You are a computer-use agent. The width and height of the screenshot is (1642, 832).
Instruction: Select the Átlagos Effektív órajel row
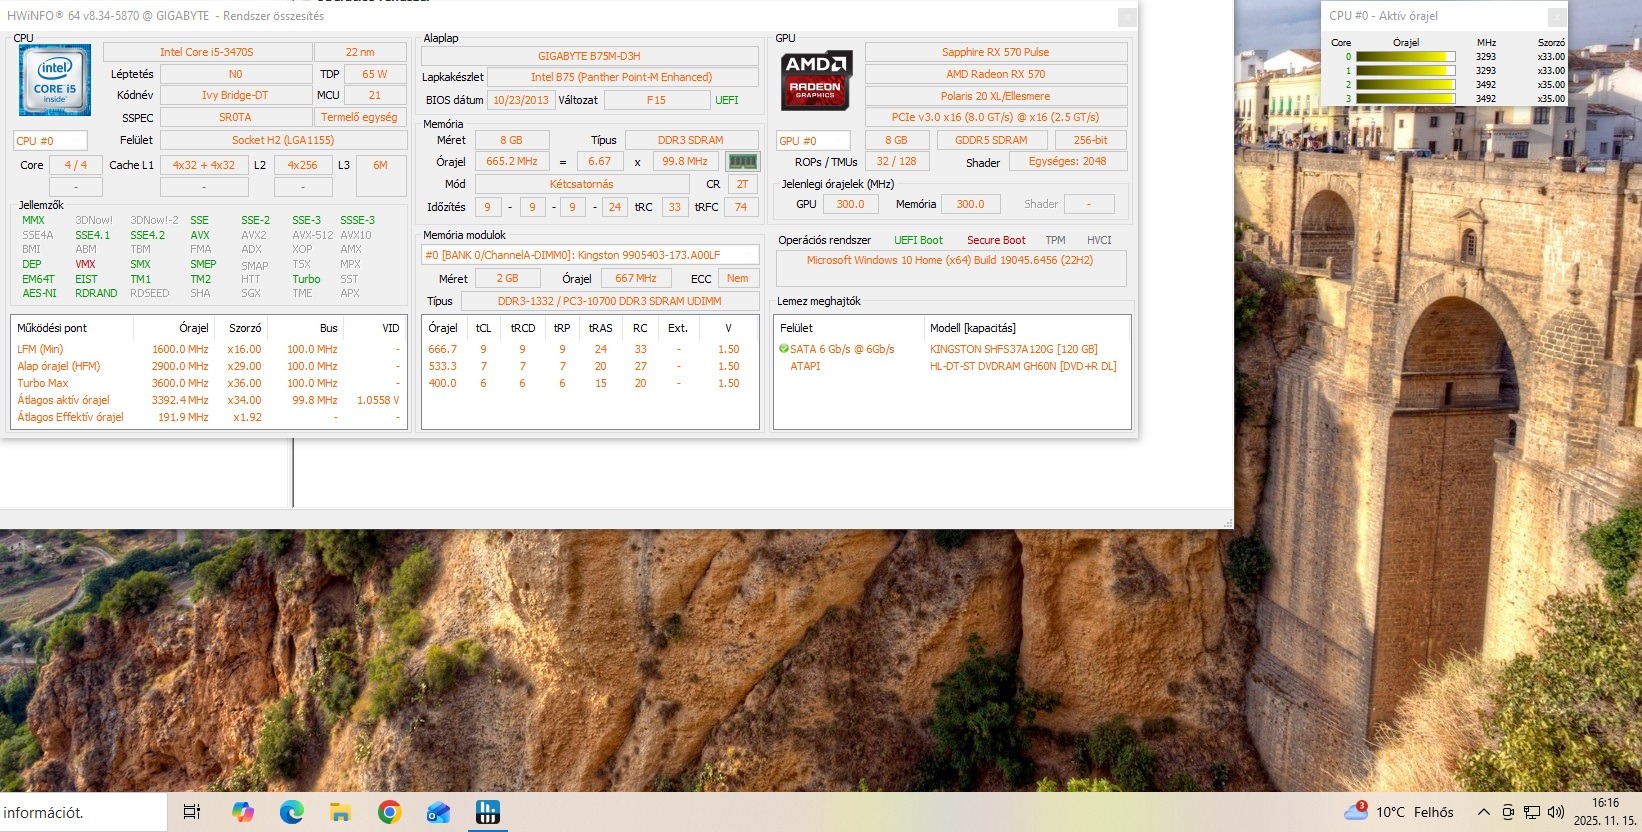(208, 417)
